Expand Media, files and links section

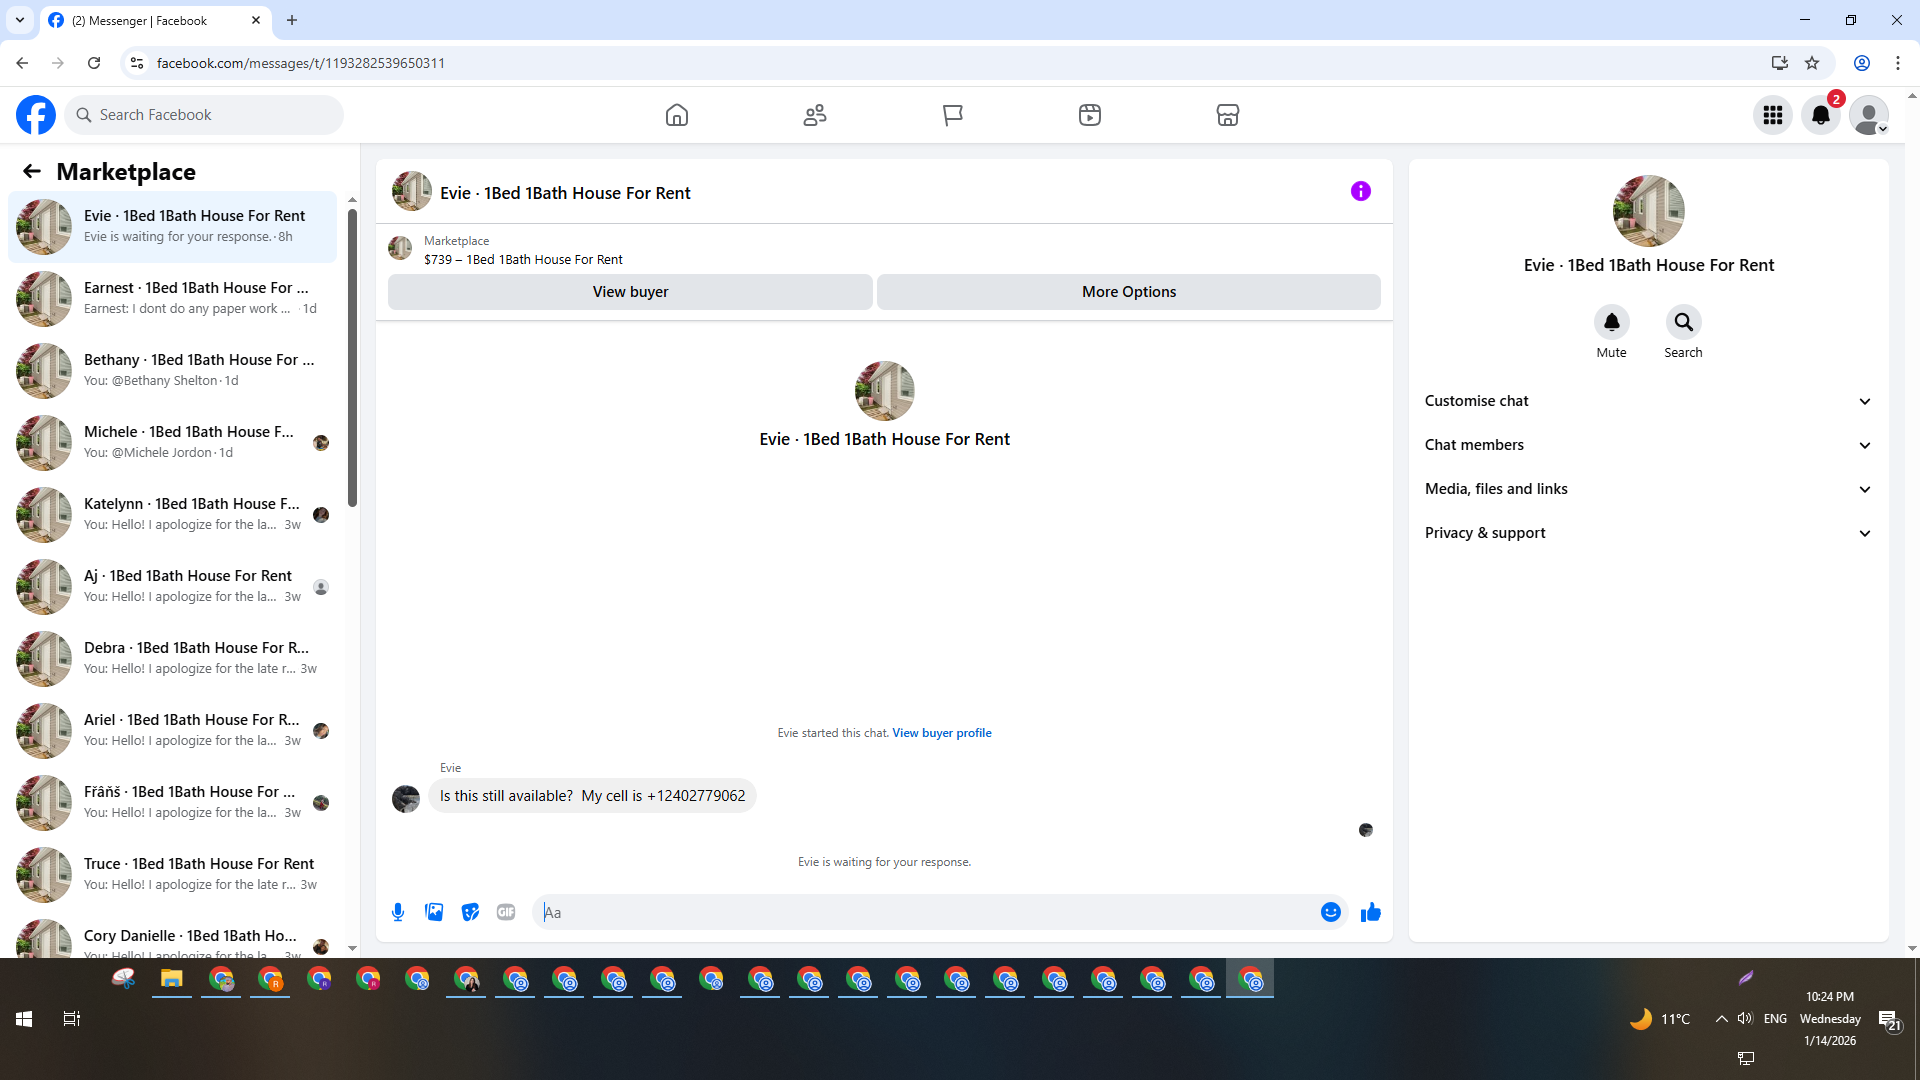pos(1648,489)
